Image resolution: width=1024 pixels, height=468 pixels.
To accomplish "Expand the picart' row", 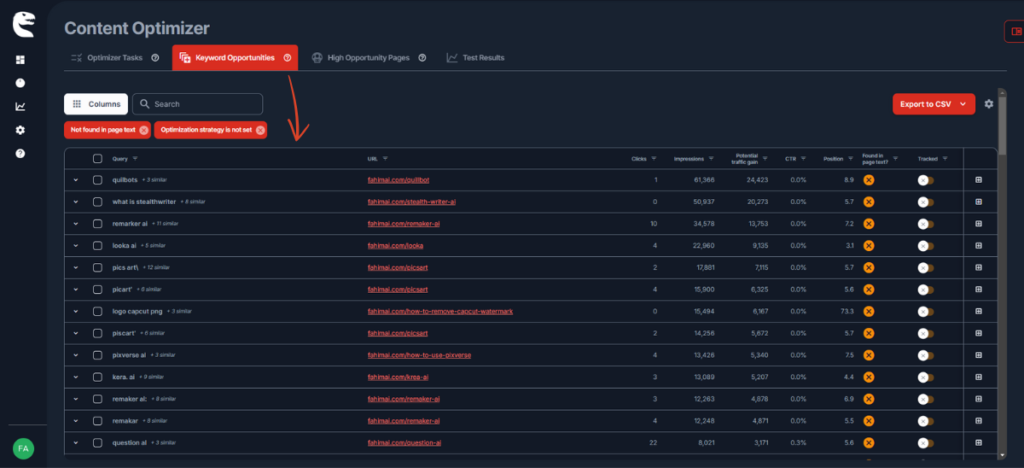I will click(76, 289).
